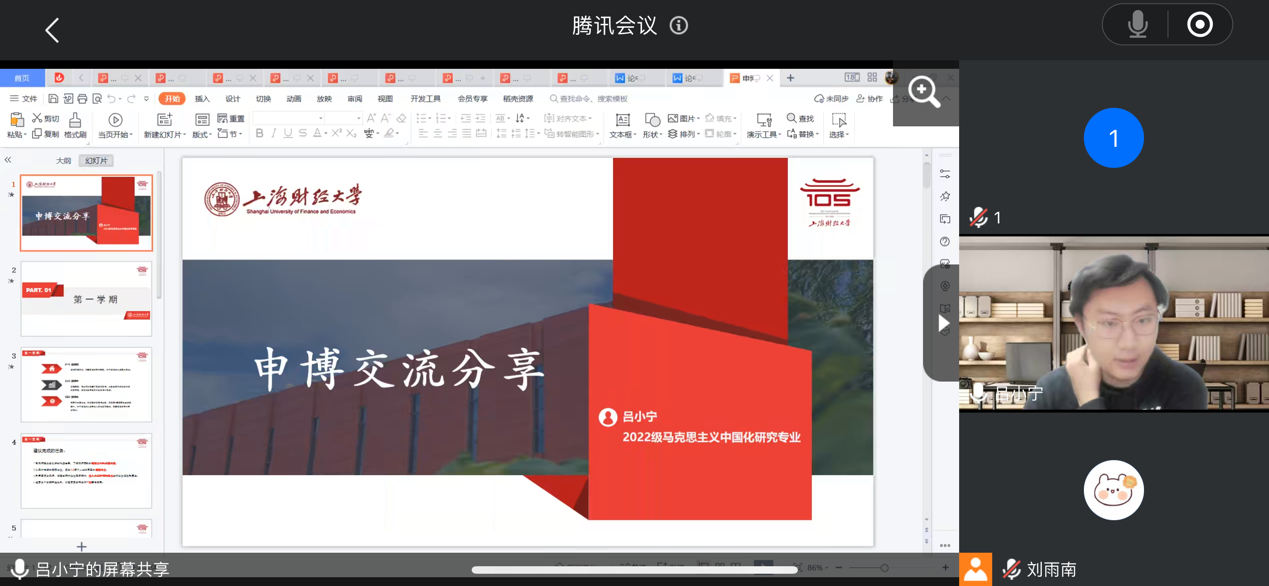The image size is (1269, 586).
Task: Toggle bold text formatting
Action: click(x=259, y=133)
